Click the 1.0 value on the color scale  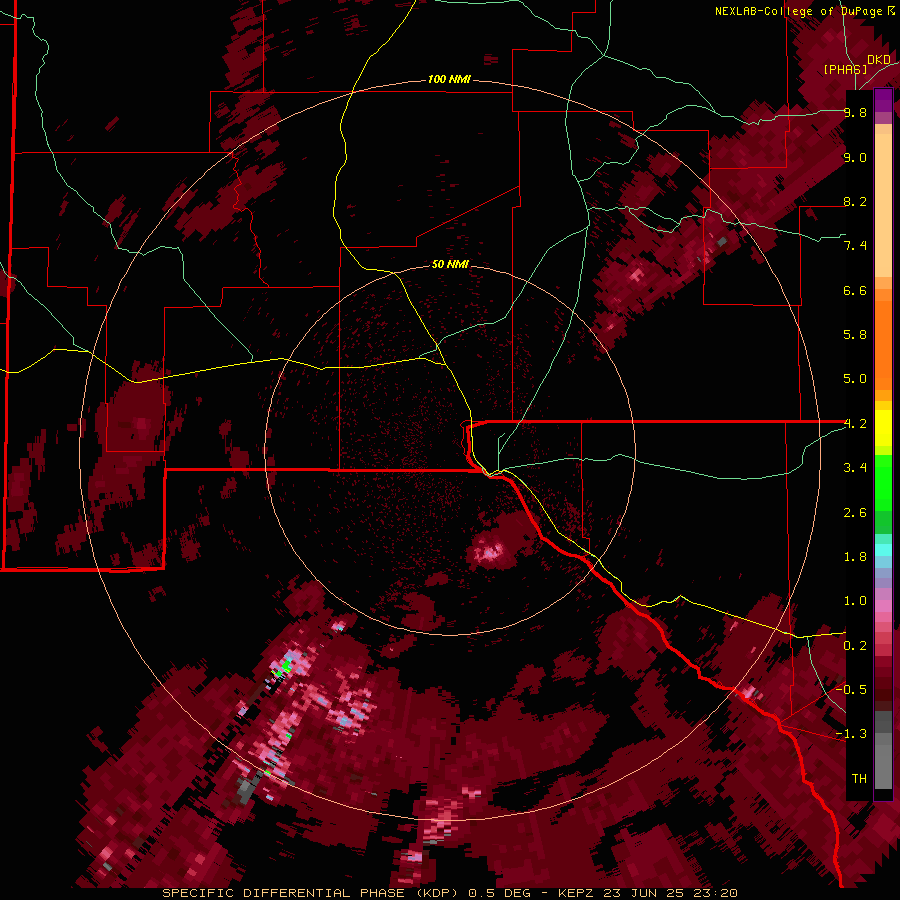click(855, 601)
